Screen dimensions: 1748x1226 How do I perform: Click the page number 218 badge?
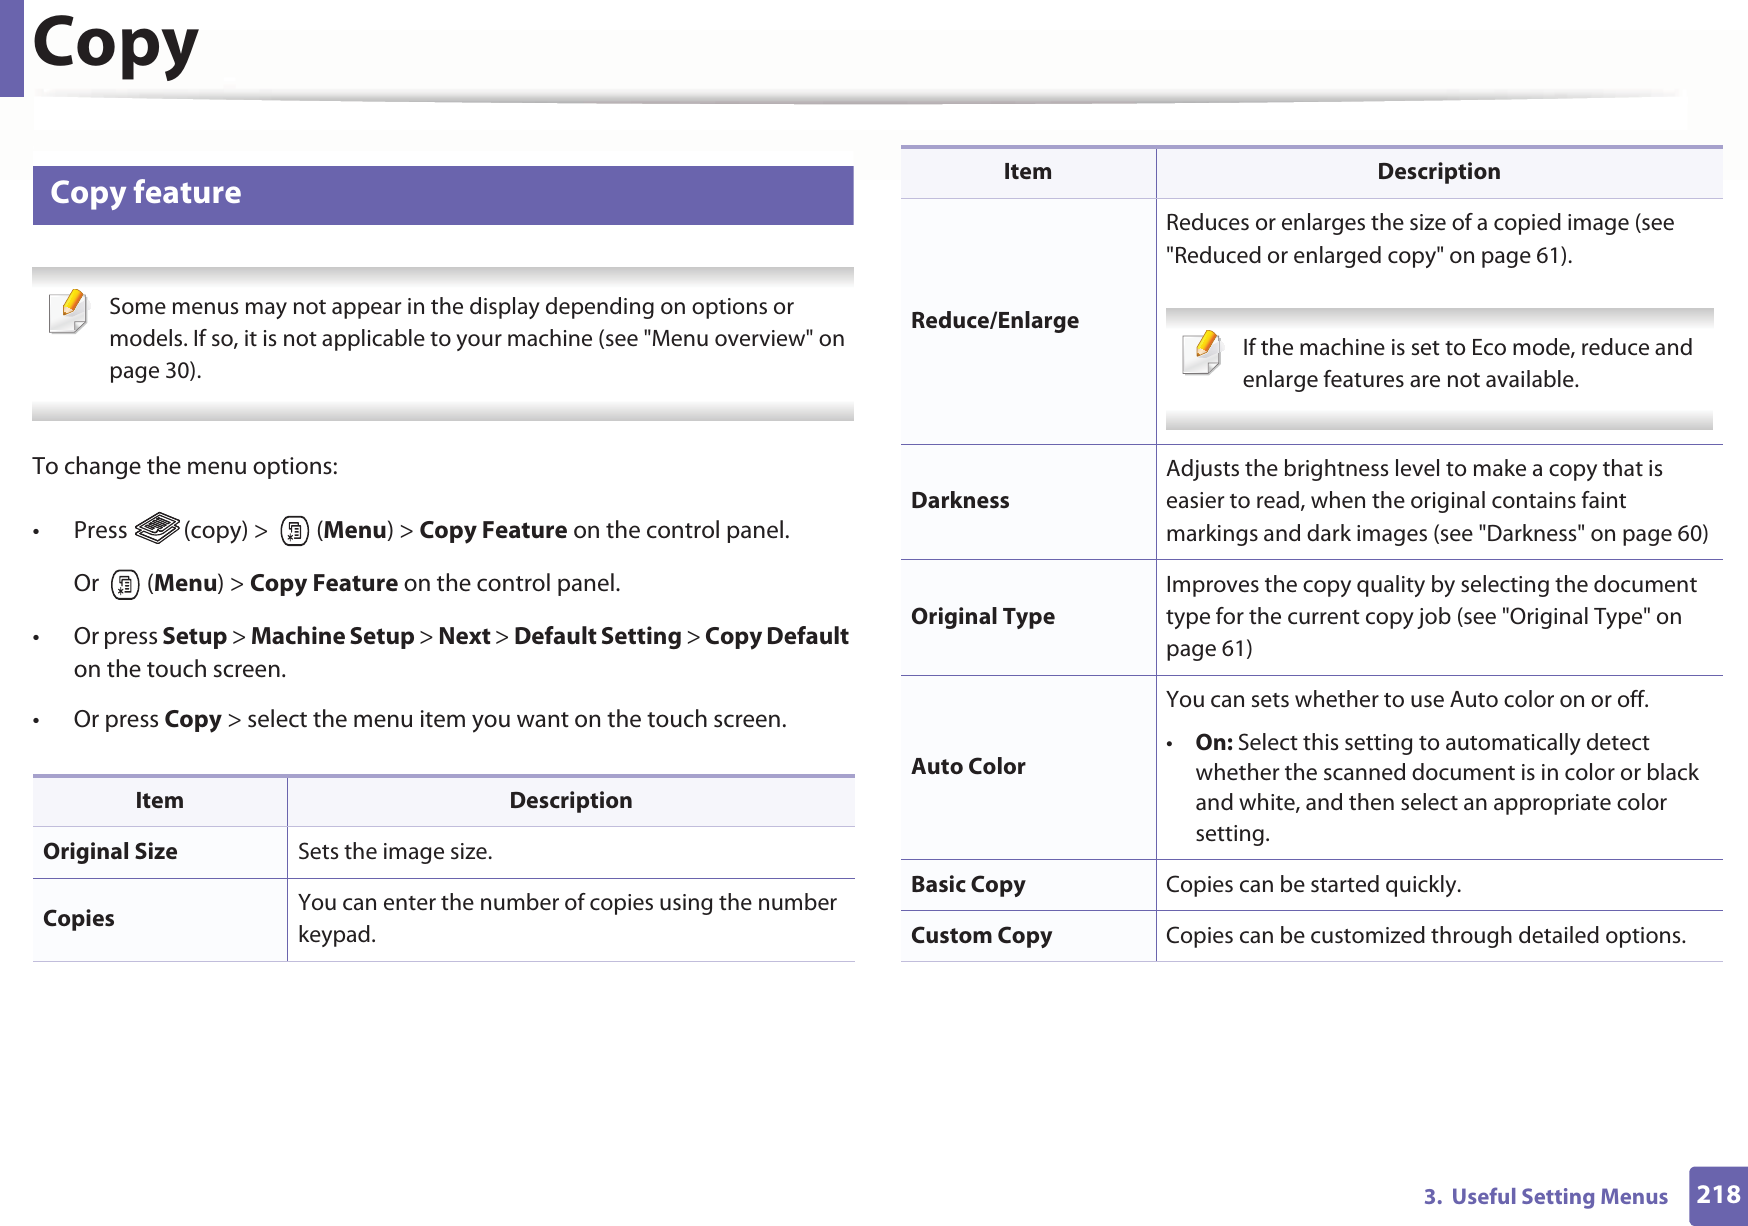click(x=1718, y=1195)
